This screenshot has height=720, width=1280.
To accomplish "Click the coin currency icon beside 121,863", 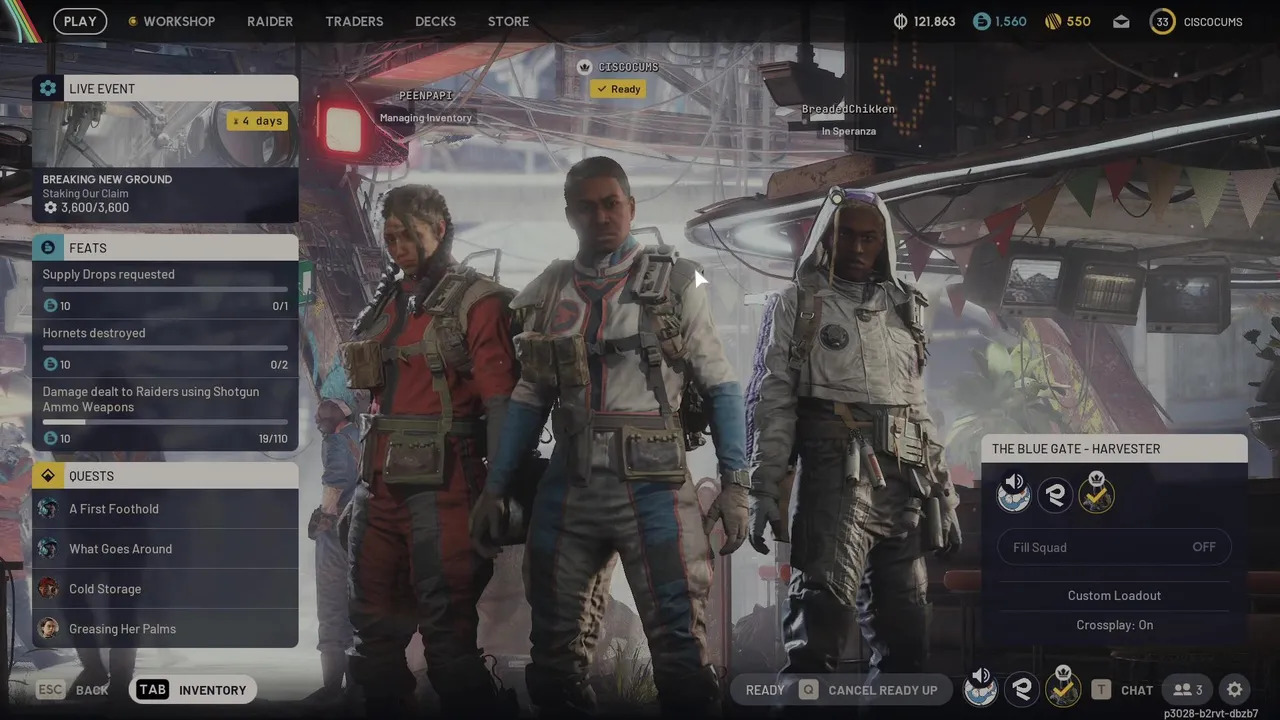I will pos(900,21).
